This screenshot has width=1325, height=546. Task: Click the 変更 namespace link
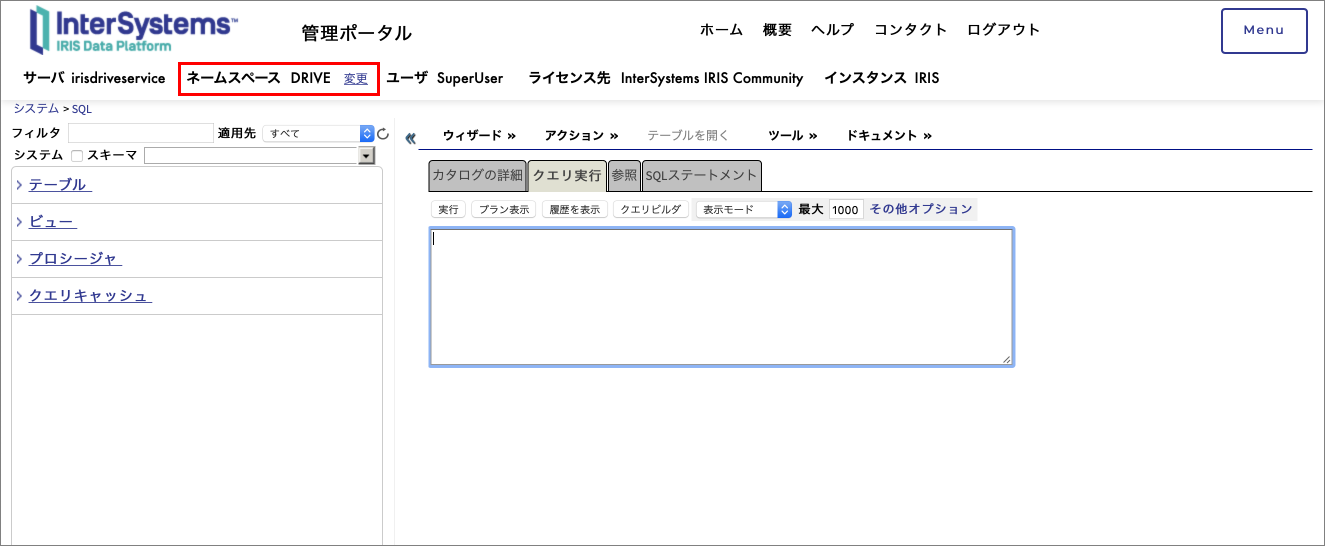pos(356,78)
